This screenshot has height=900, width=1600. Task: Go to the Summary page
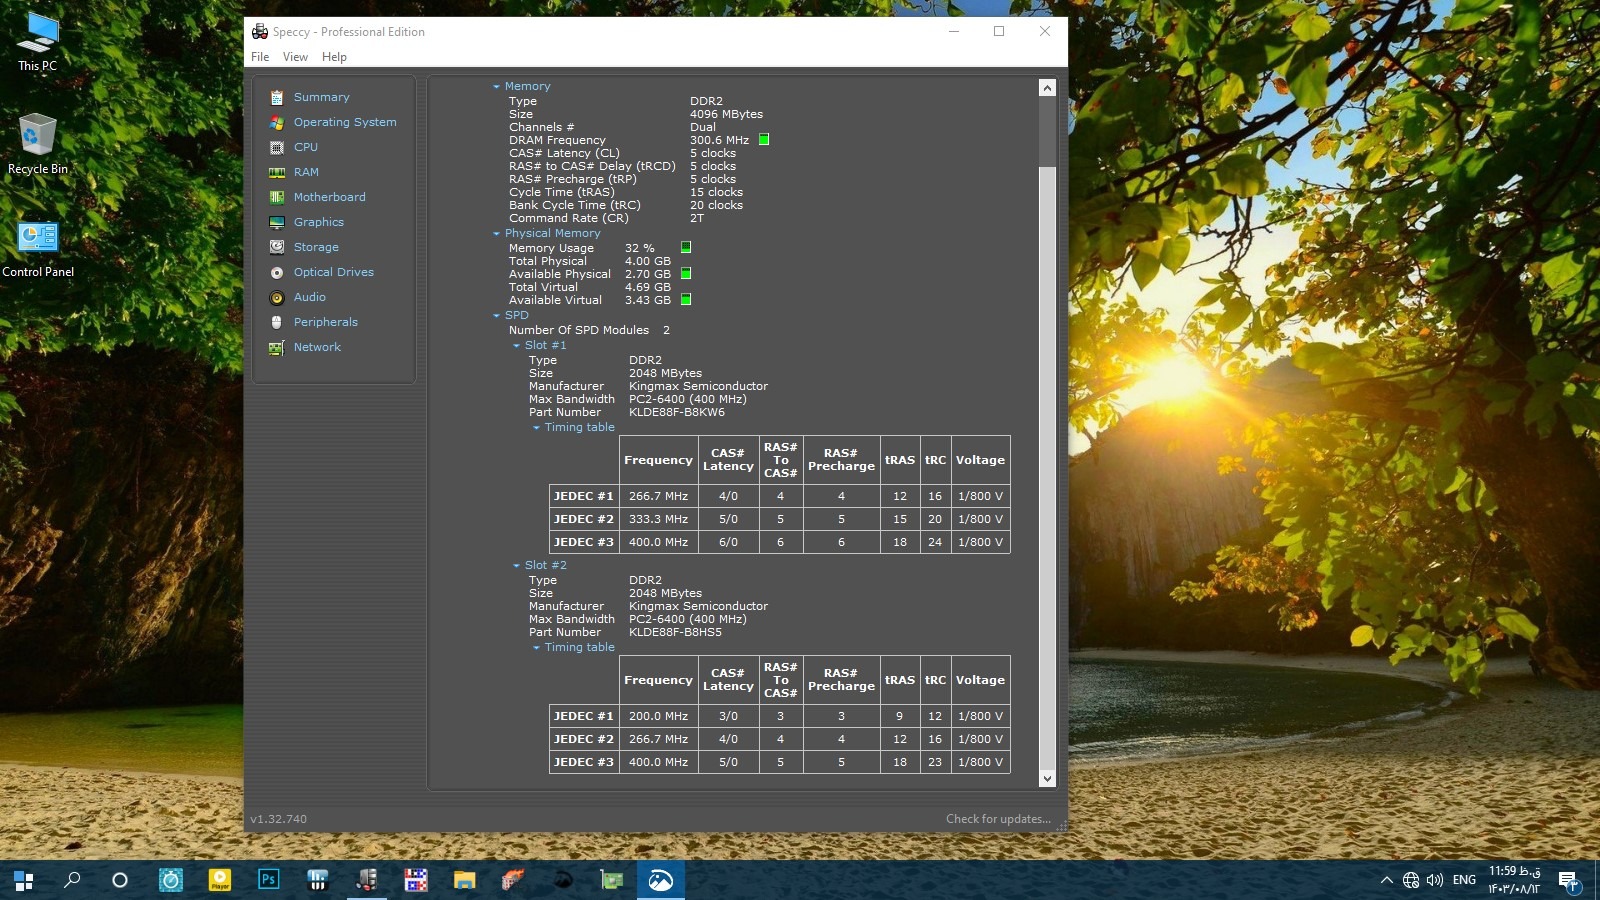point(322,97)
